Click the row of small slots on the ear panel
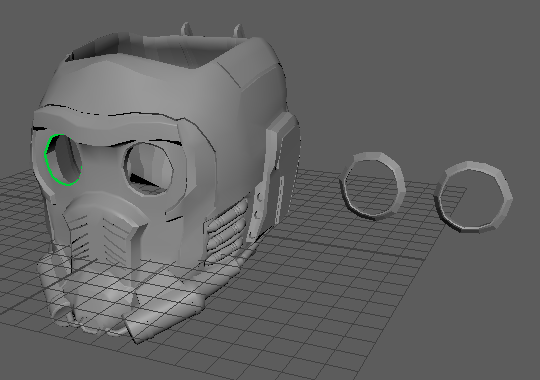The width and height of the screenshot is (540, 380). pyautogui.click(x=280, y=200)
